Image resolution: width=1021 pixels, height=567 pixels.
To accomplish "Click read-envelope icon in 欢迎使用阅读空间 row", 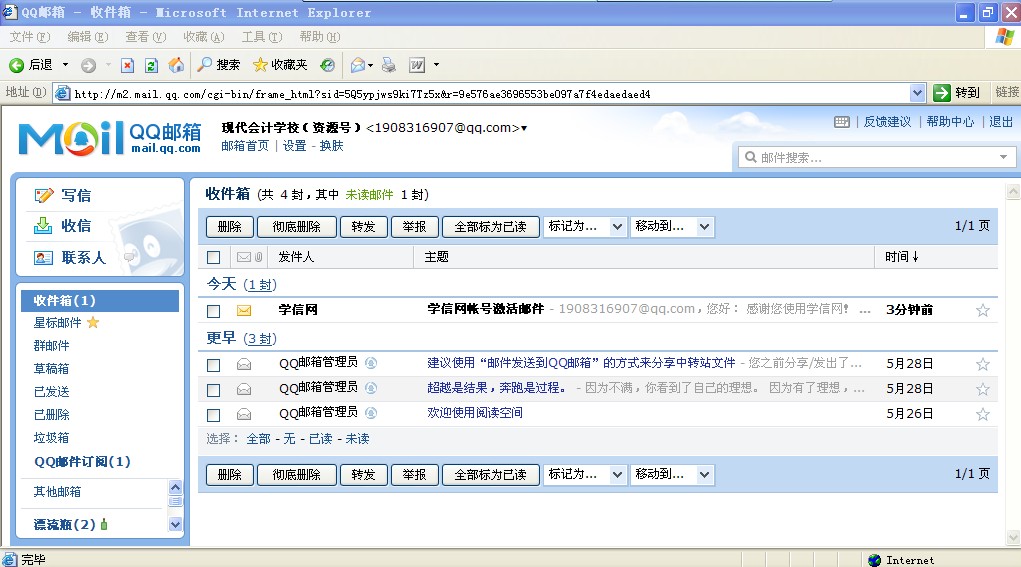I will tap(244, 414).
